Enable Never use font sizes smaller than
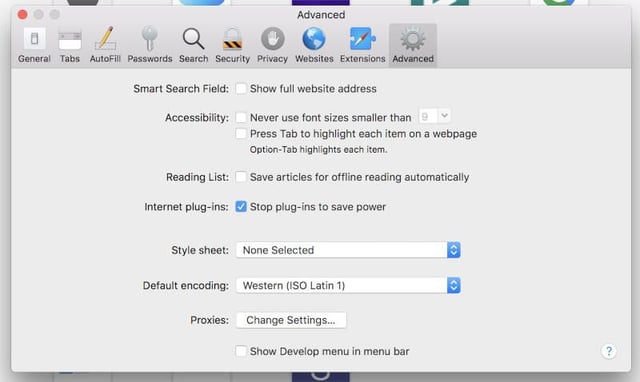This screenshot has width=640, height=382. 241,118
